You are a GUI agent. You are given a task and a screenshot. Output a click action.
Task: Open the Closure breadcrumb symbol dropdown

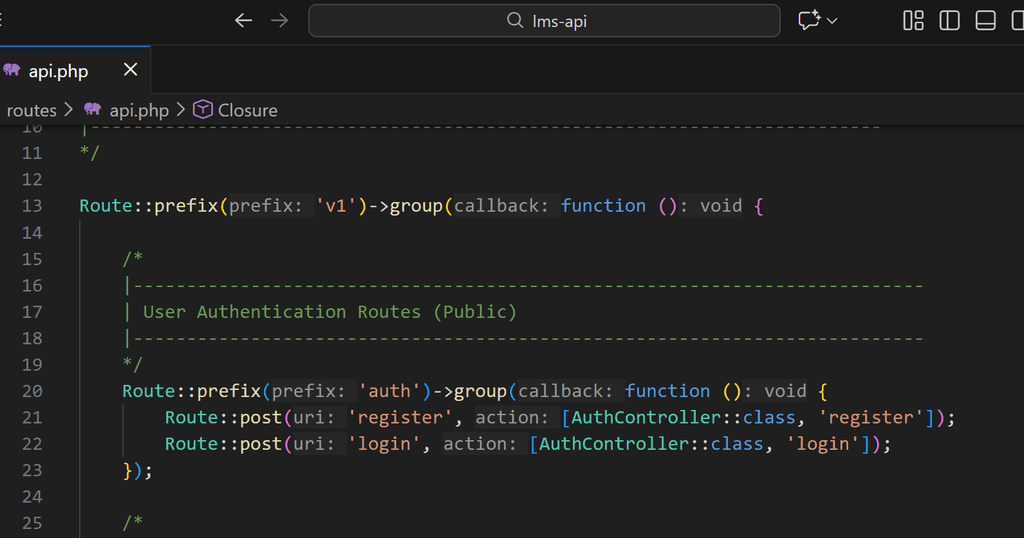tap(247, 110)
